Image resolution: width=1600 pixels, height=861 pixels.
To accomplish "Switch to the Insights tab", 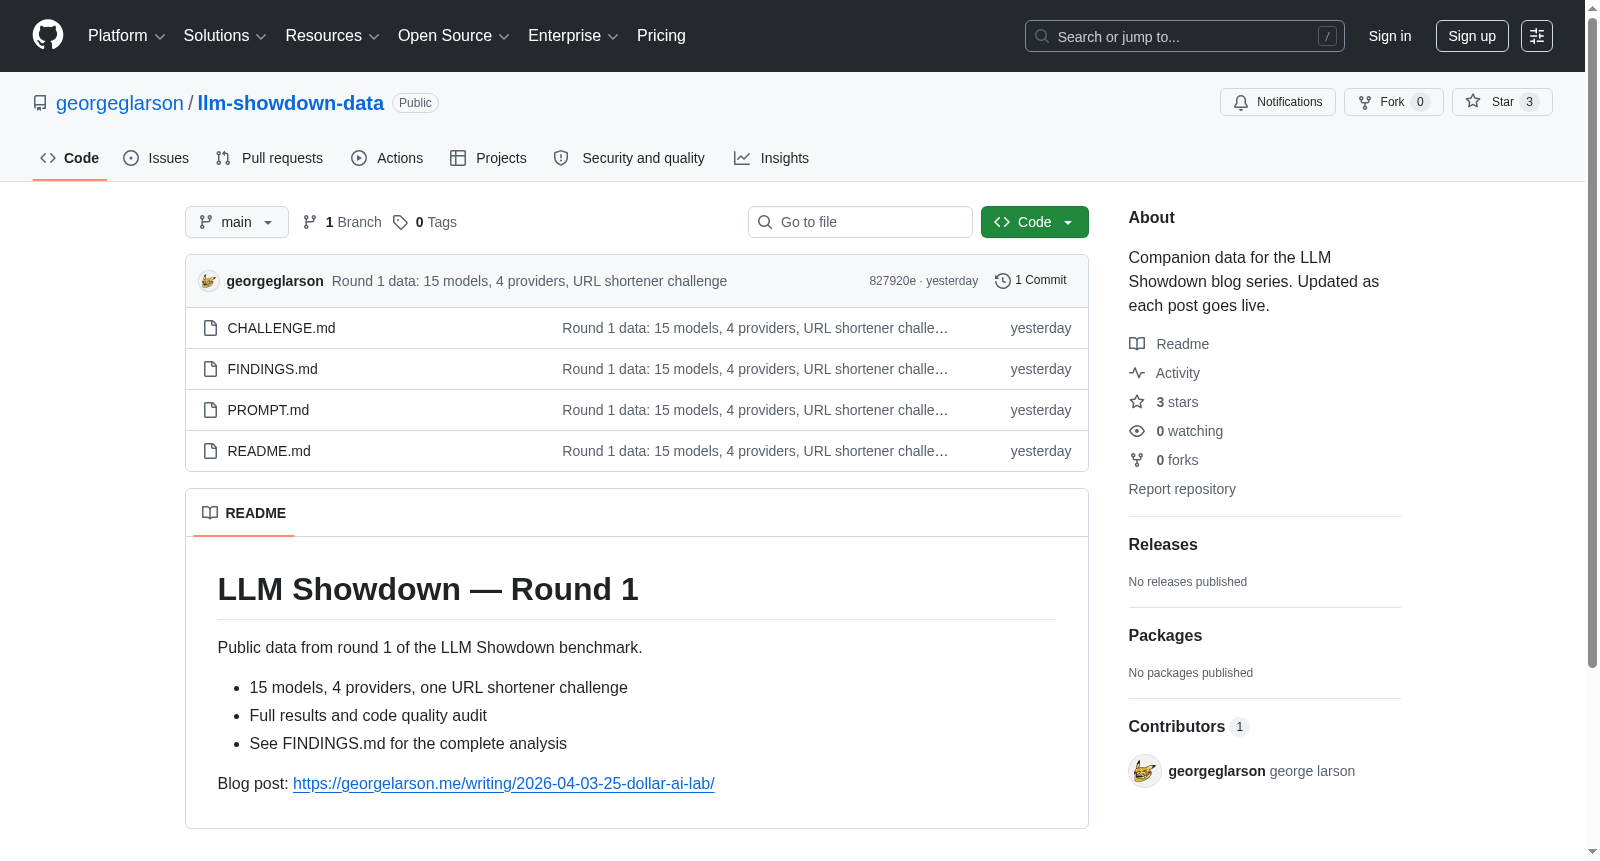I will [771, 158].
